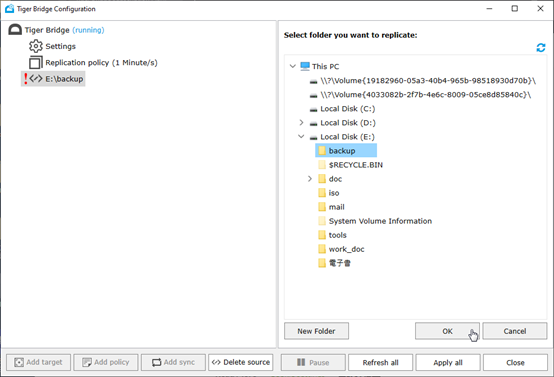Select the iso folder label
554x377 pixels.
click(334, 193)
